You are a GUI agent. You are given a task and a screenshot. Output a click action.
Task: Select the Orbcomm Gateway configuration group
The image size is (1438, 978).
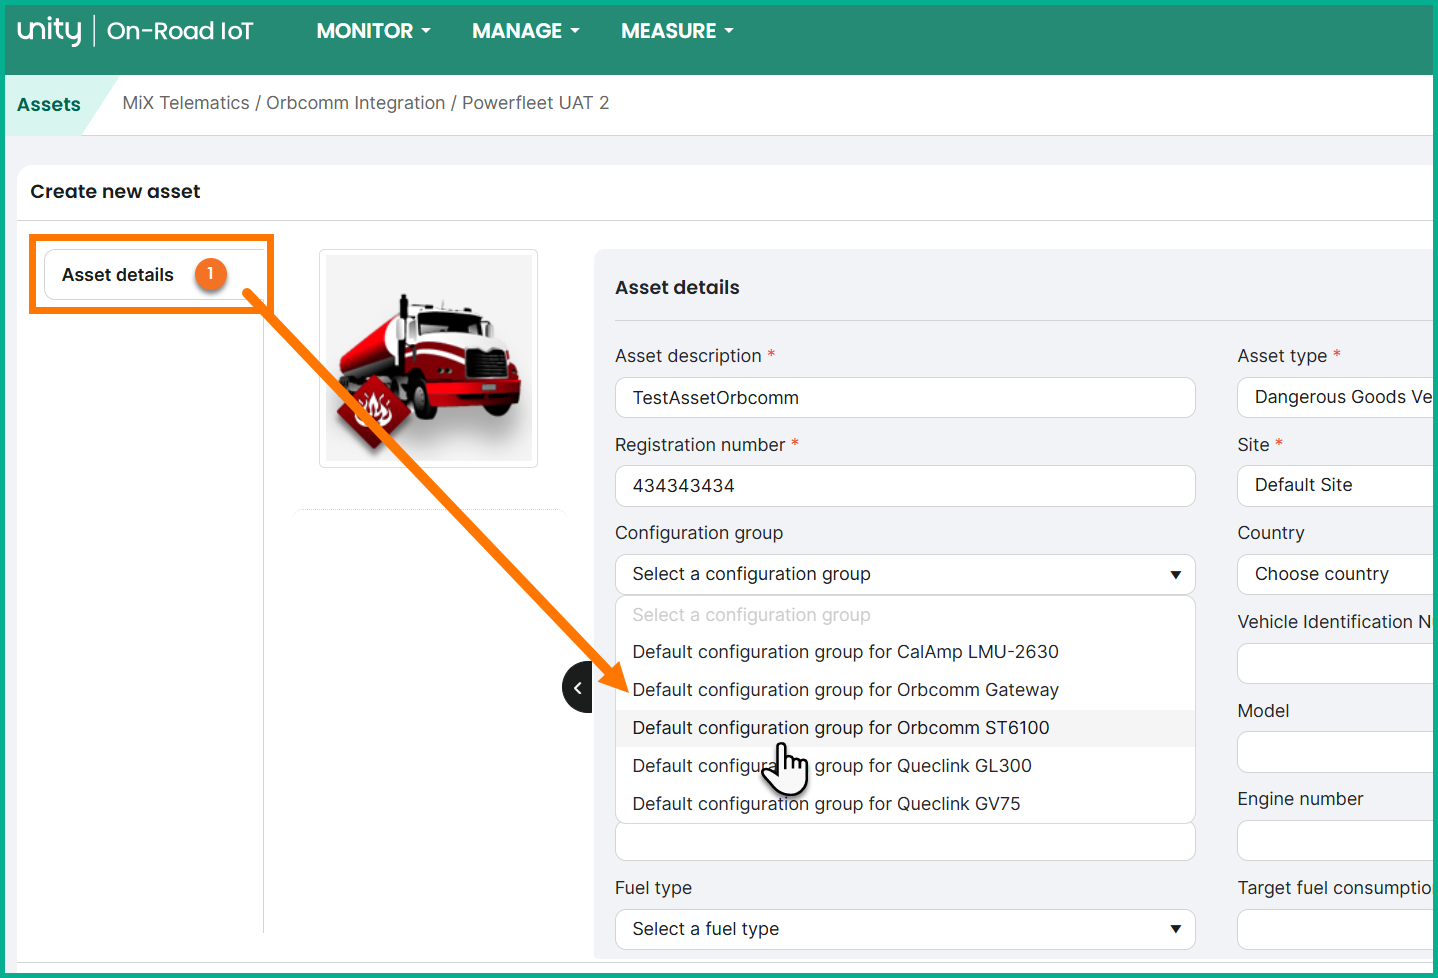coord(845,690)
